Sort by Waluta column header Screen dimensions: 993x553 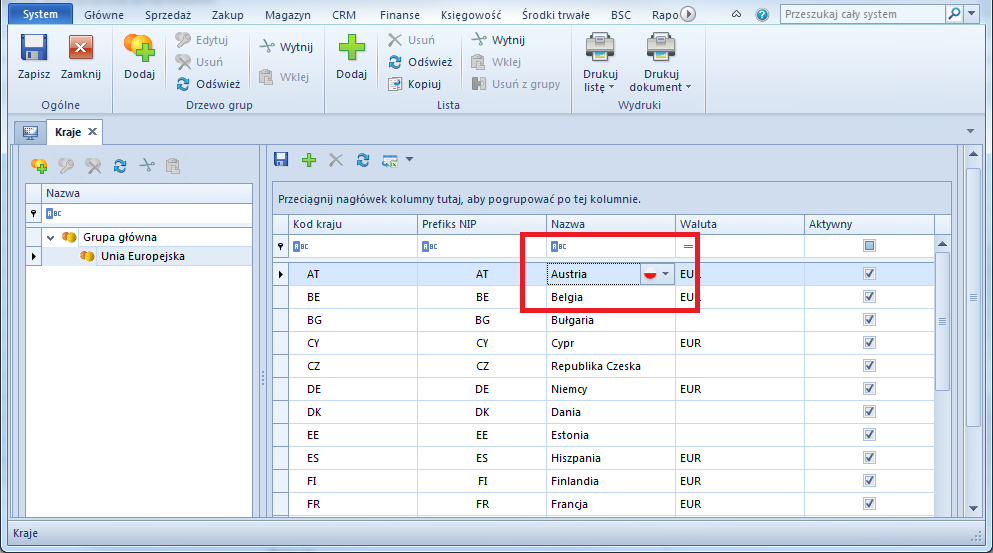pyautogui.click(x=740, y=224)
